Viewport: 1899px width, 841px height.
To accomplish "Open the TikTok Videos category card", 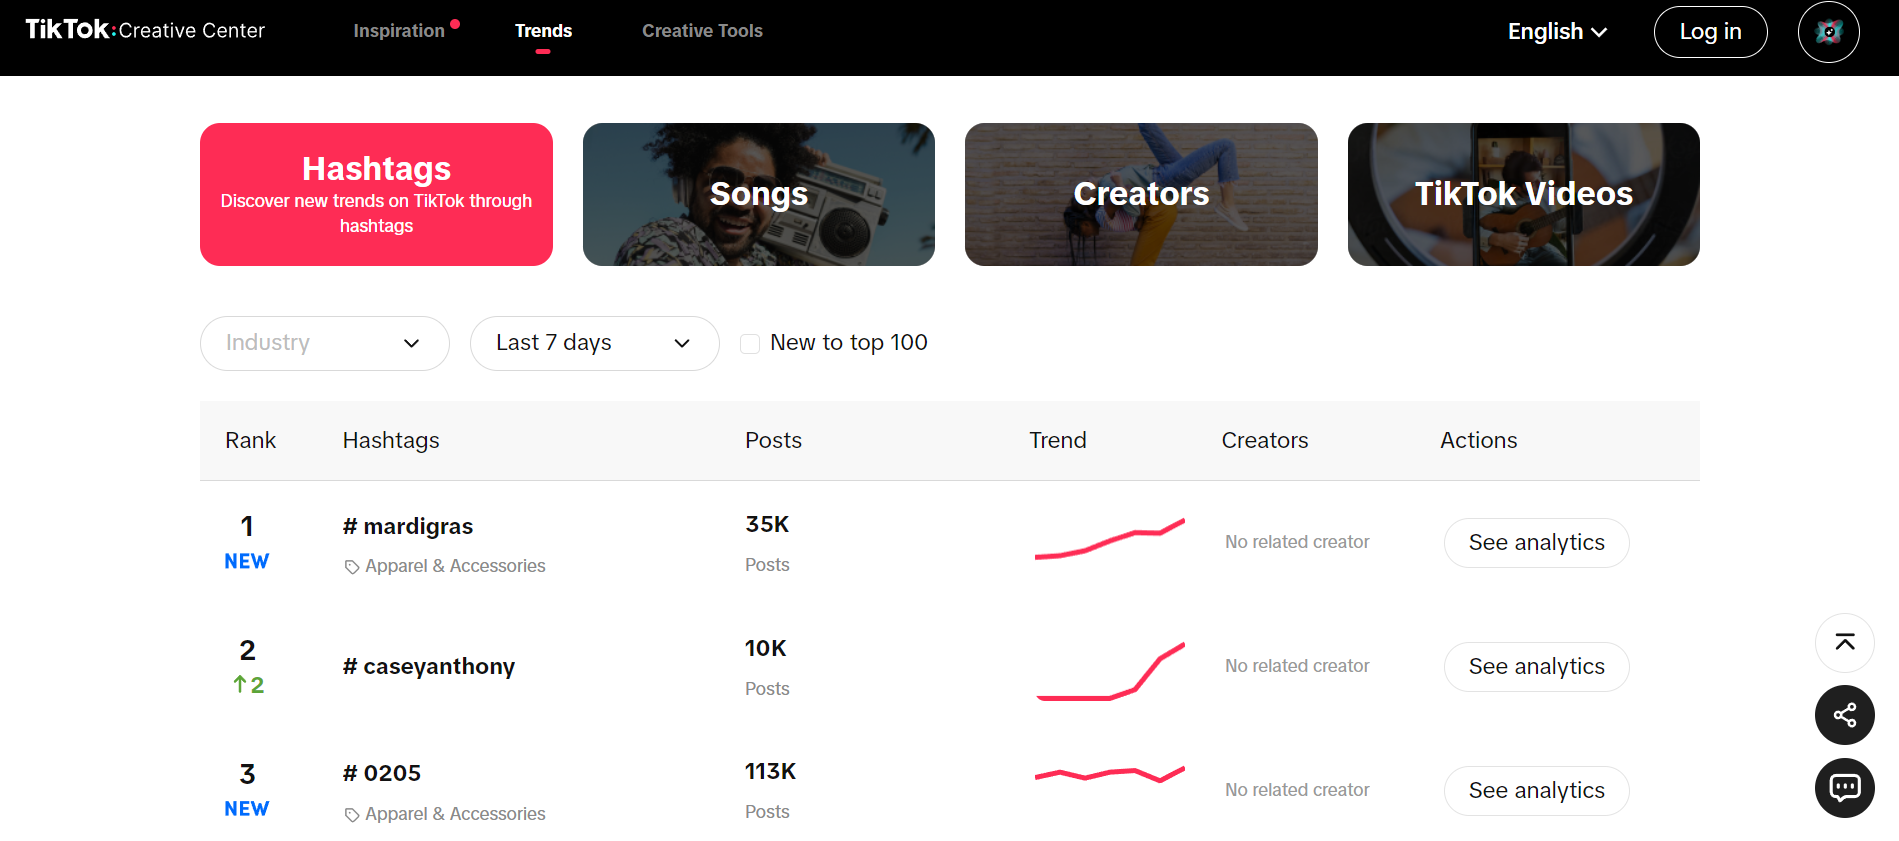I will click(x=1523, y=194).
